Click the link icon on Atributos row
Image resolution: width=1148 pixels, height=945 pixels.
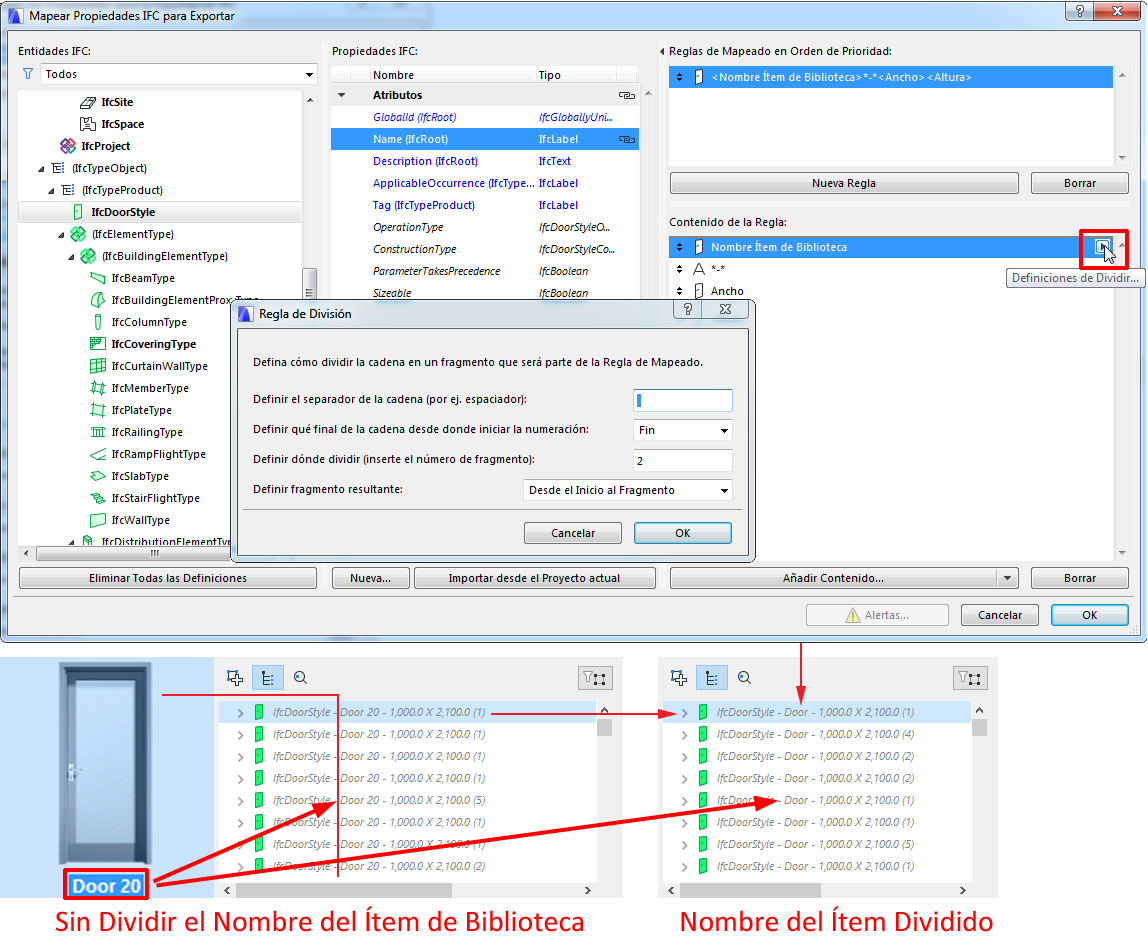coord(627,95)
